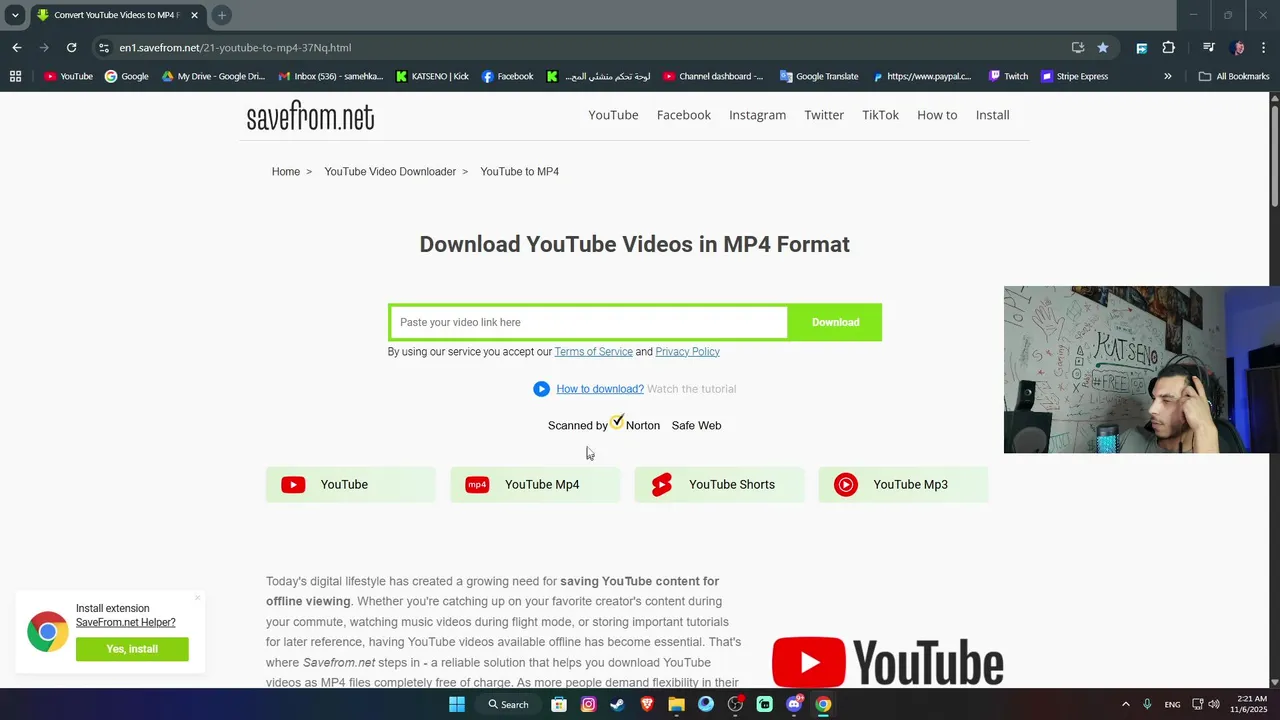Screen dimensions: 1280x720
Task: Open Discord from the taskbar
Action: 794,704
